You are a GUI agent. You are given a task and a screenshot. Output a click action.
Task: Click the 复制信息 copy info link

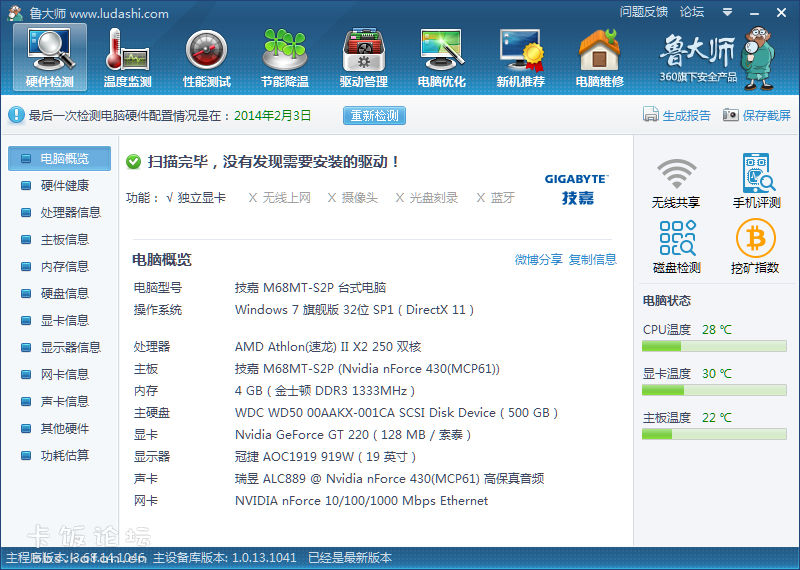click(592, 259)
